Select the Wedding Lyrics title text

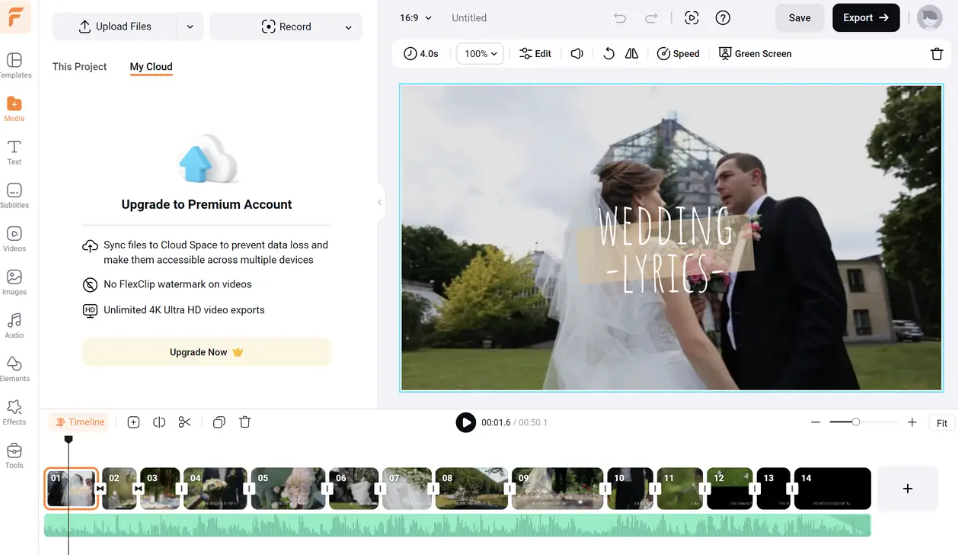coord(666,249)
